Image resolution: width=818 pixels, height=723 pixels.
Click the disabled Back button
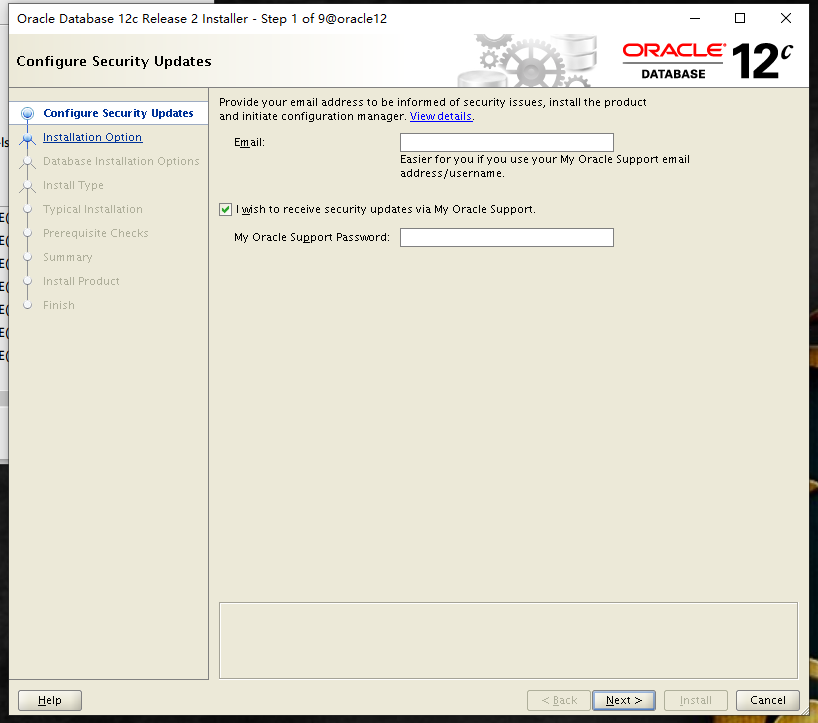[x=559, y=700]
